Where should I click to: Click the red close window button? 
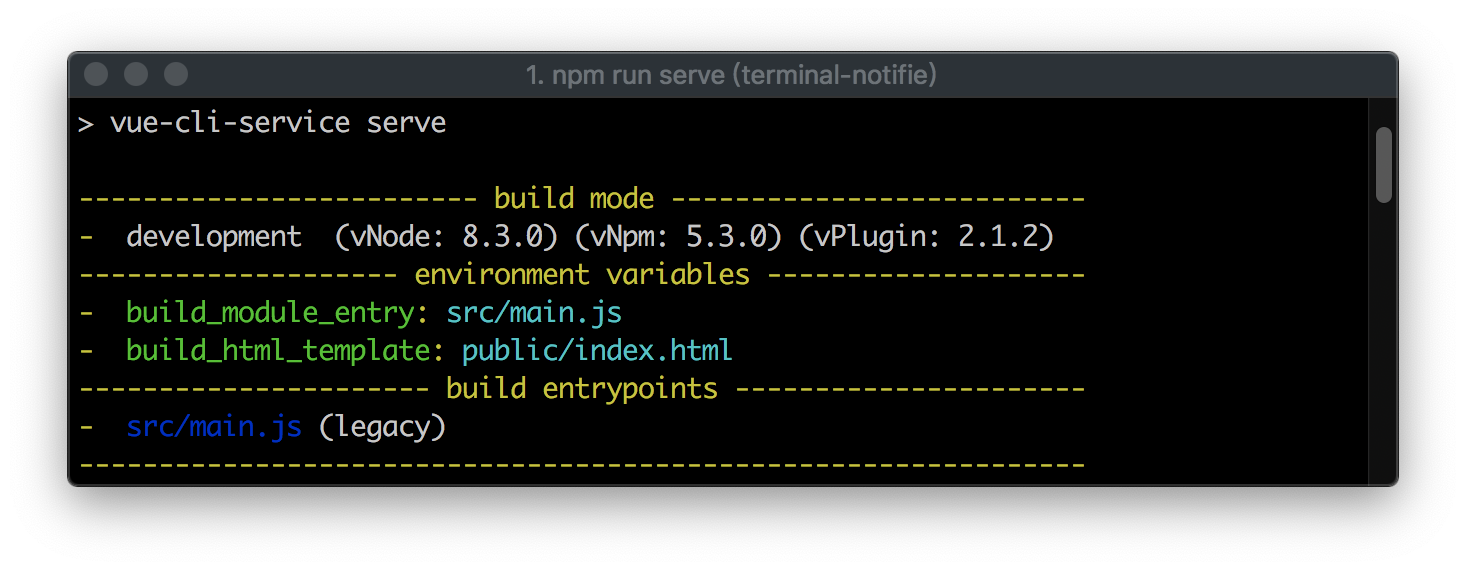[96, 74]
